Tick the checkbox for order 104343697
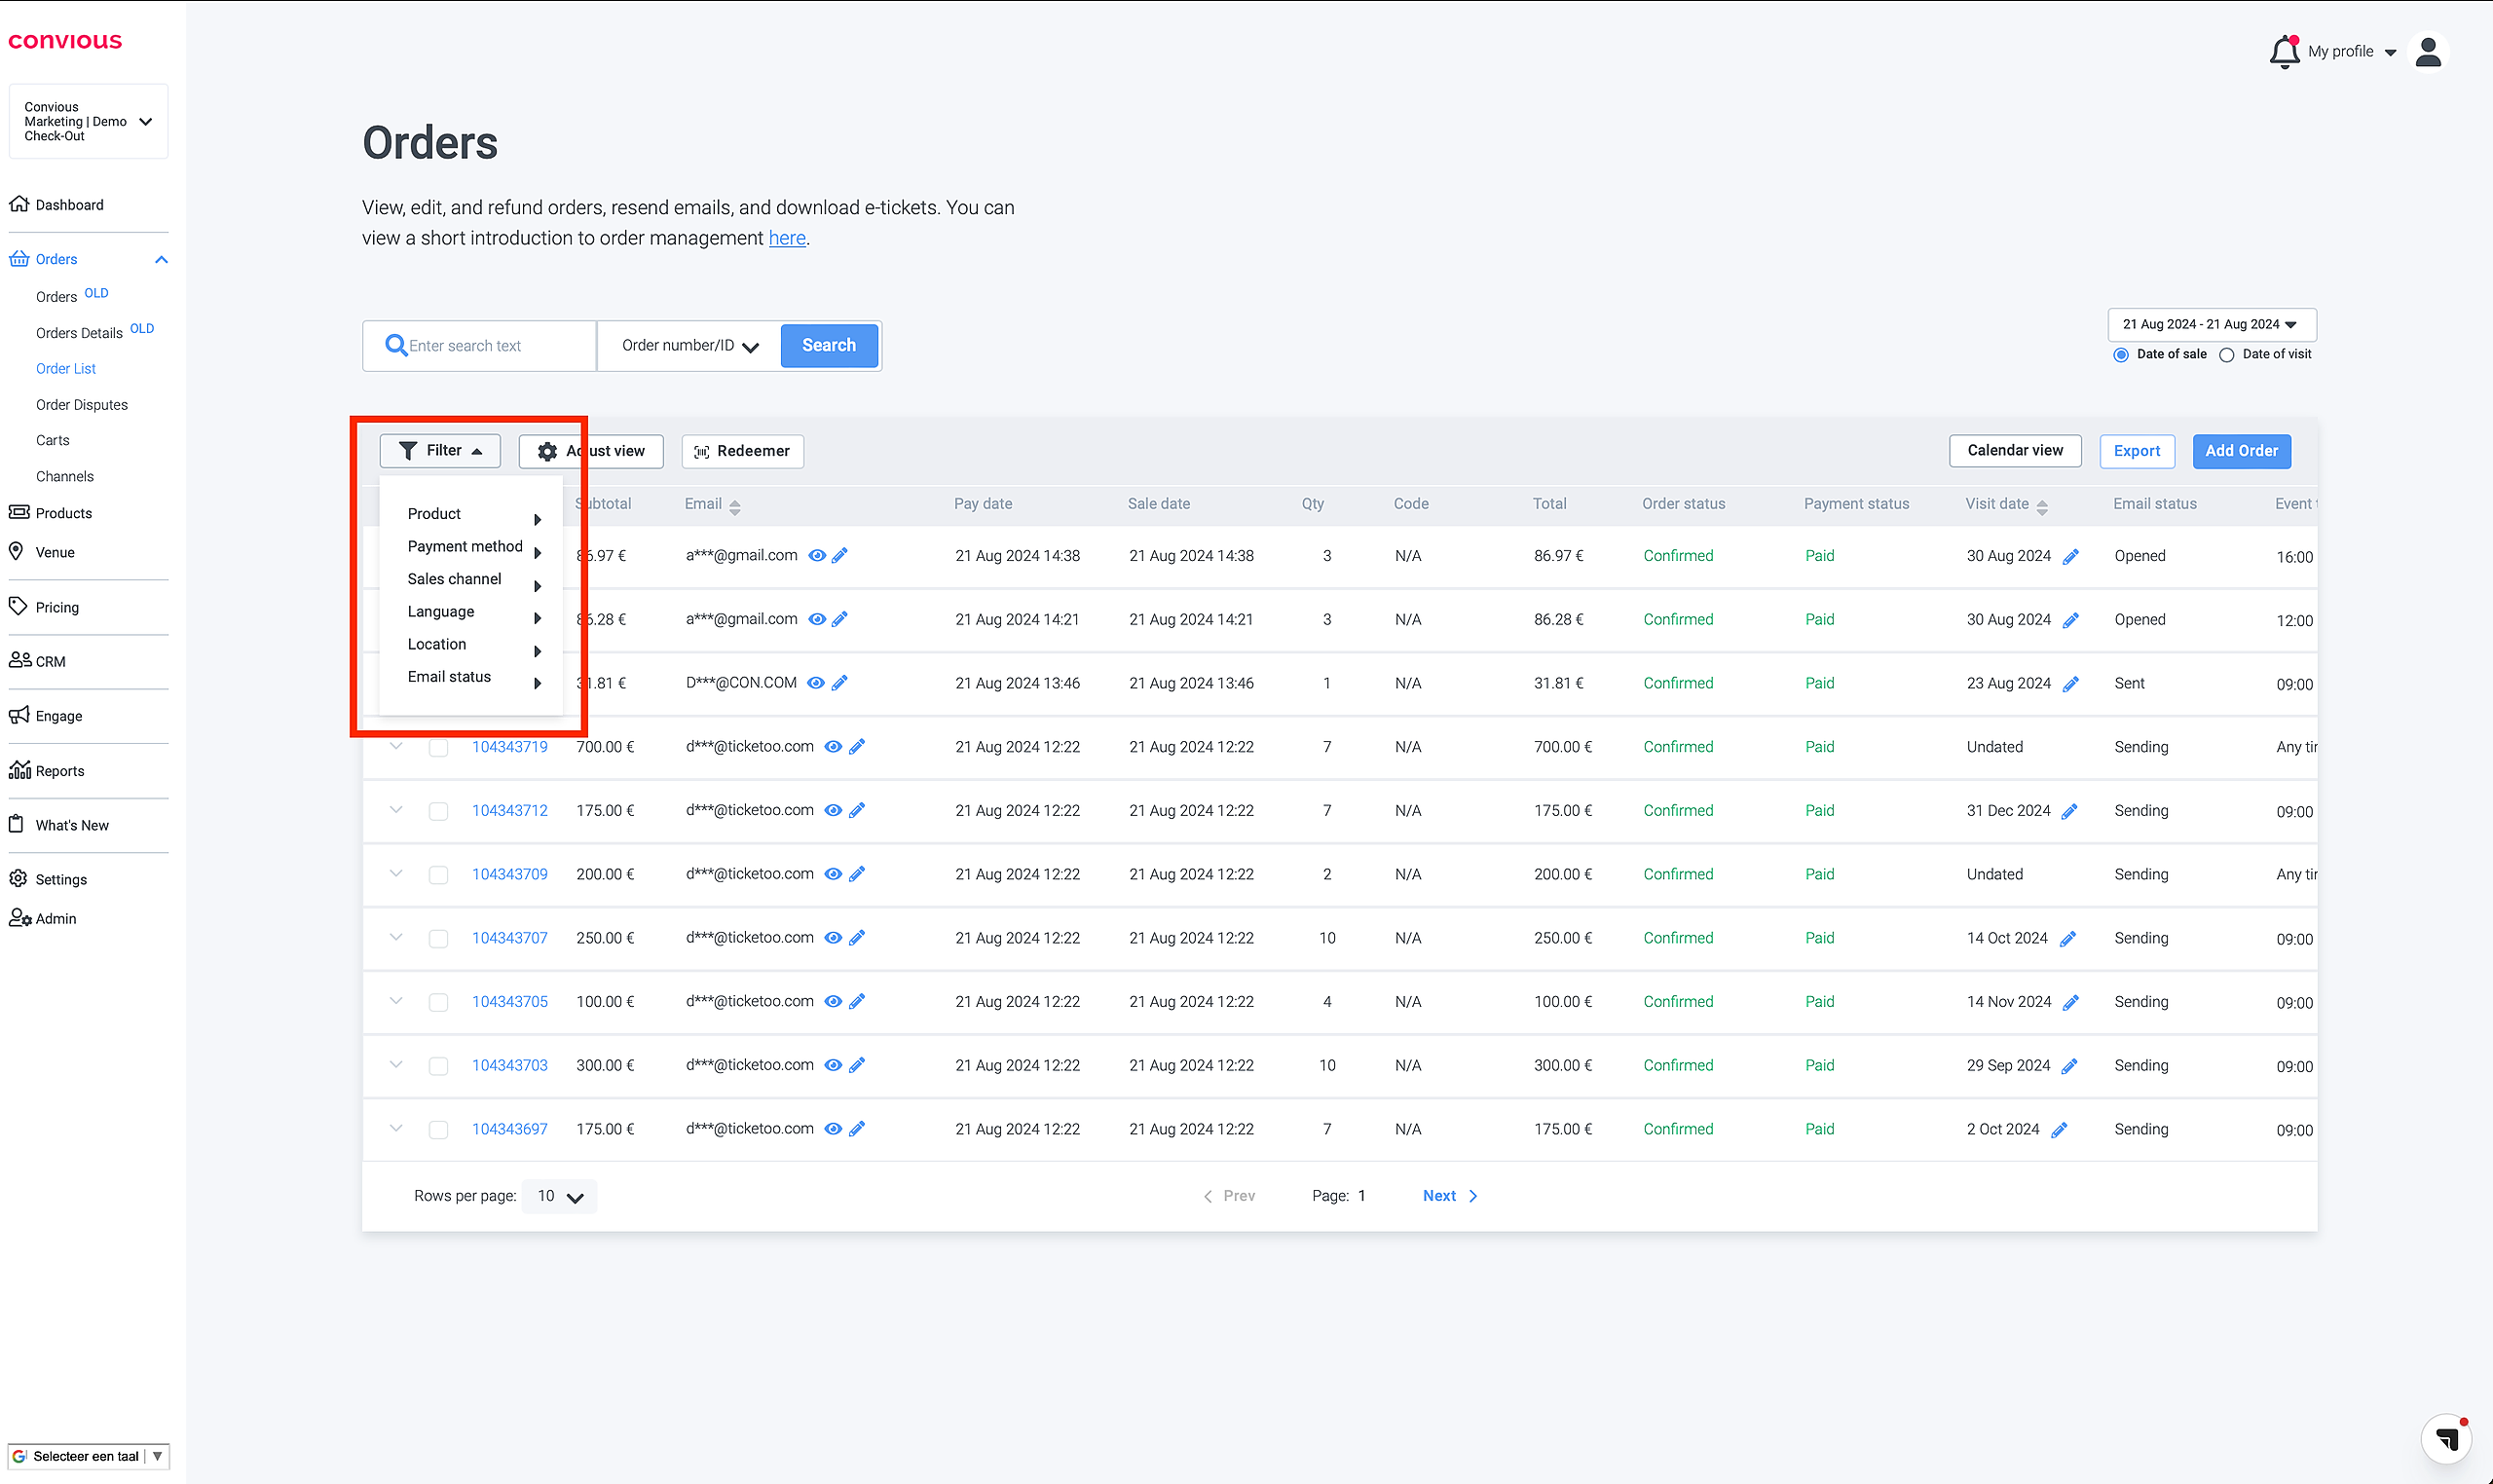Image resolution: width=2493 pixels, height=1484 pixels. [438, 1129]
